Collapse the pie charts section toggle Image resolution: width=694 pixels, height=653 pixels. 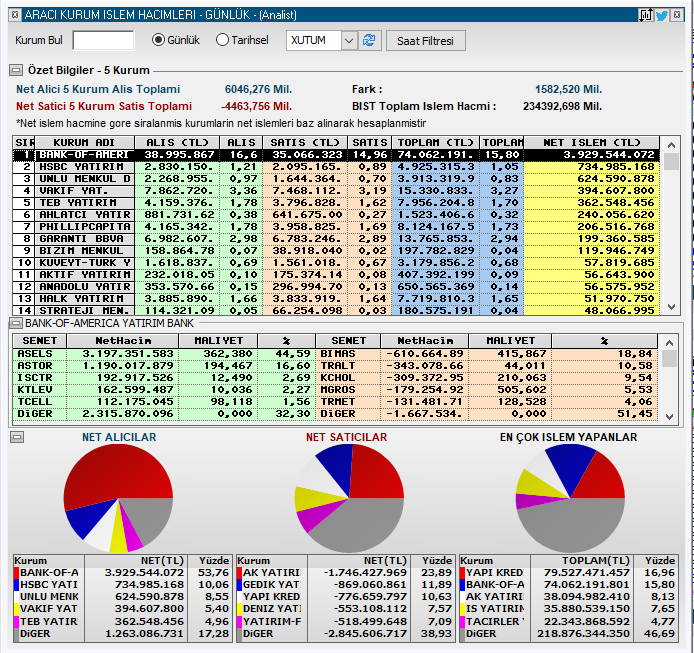[x=17, y=437]
